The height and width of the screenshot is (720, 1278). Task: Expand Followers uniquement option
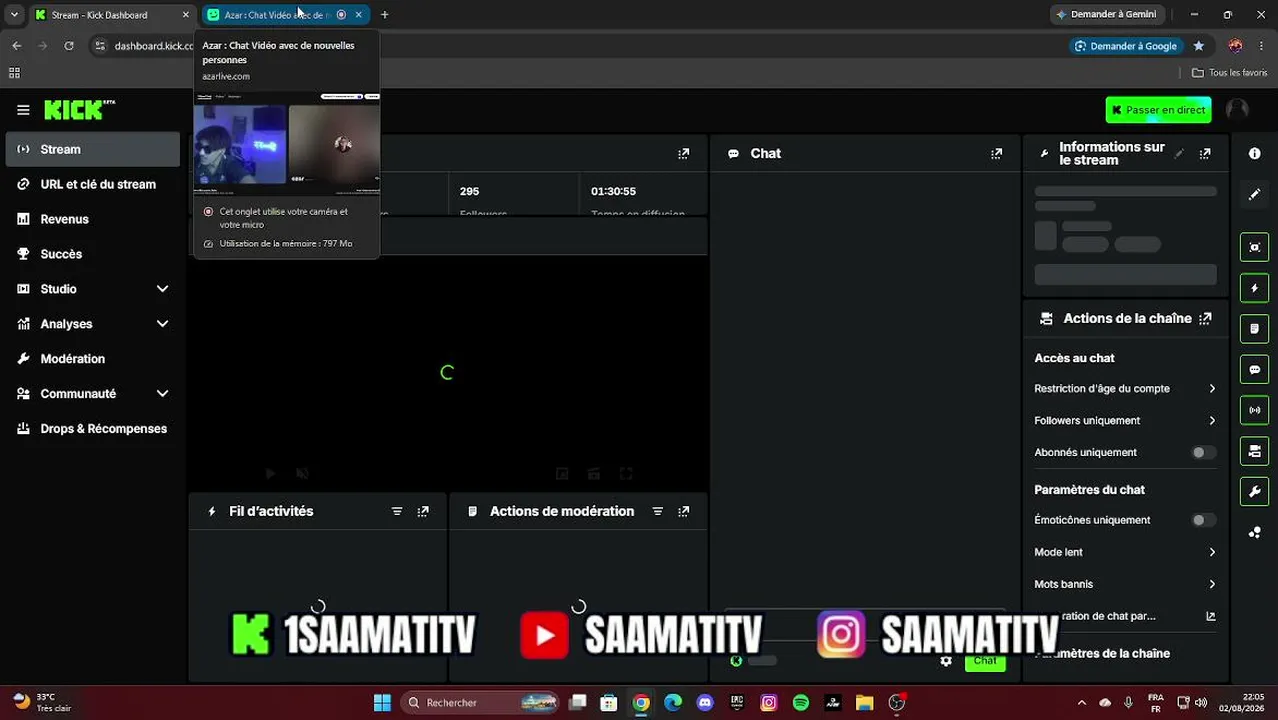pyautogui.click(x=1125, y=421)
